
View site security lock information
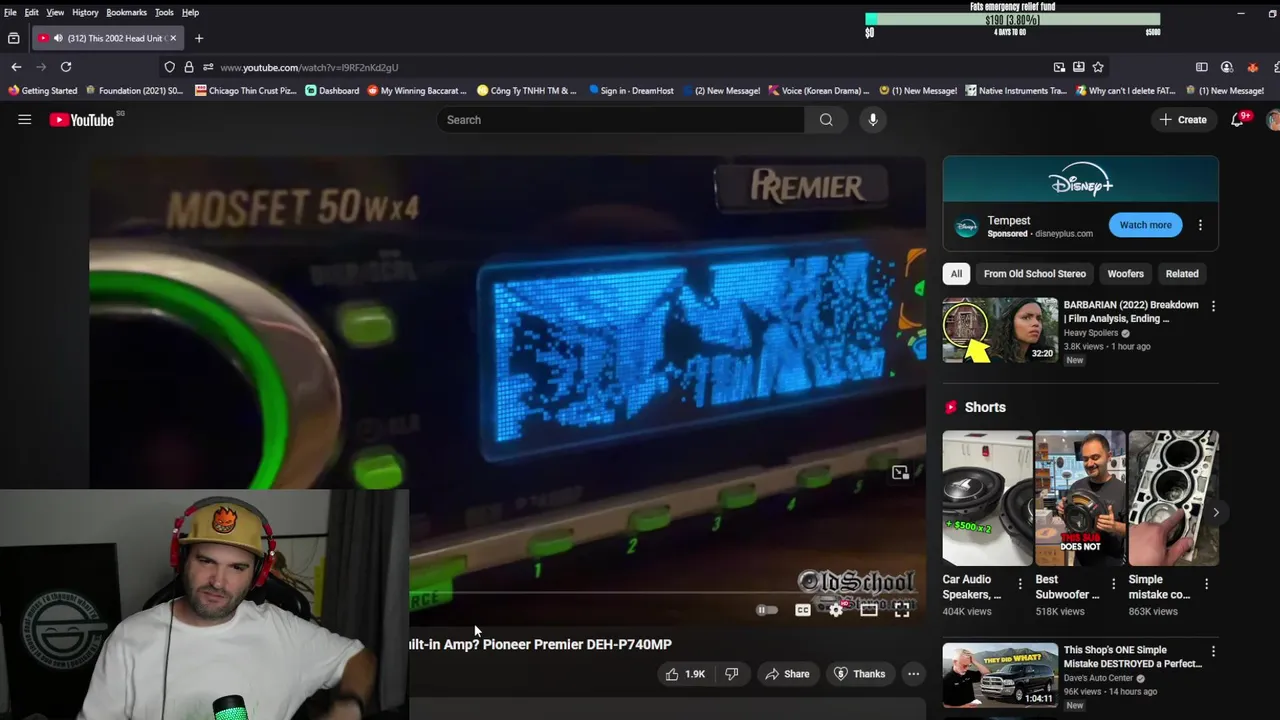pos(188,67)
